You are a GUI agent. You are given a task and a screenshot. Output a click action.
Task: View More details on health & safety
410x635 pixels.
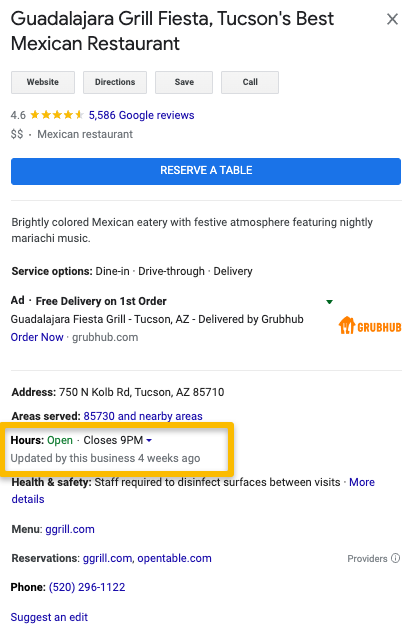coord(362,482)
